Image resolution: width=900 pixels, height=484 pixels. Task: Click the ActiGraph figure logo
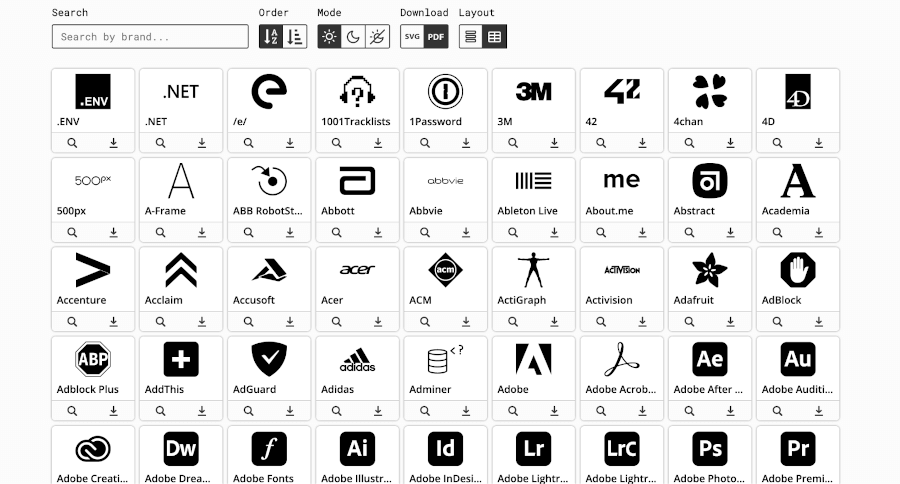click(534, 270)
